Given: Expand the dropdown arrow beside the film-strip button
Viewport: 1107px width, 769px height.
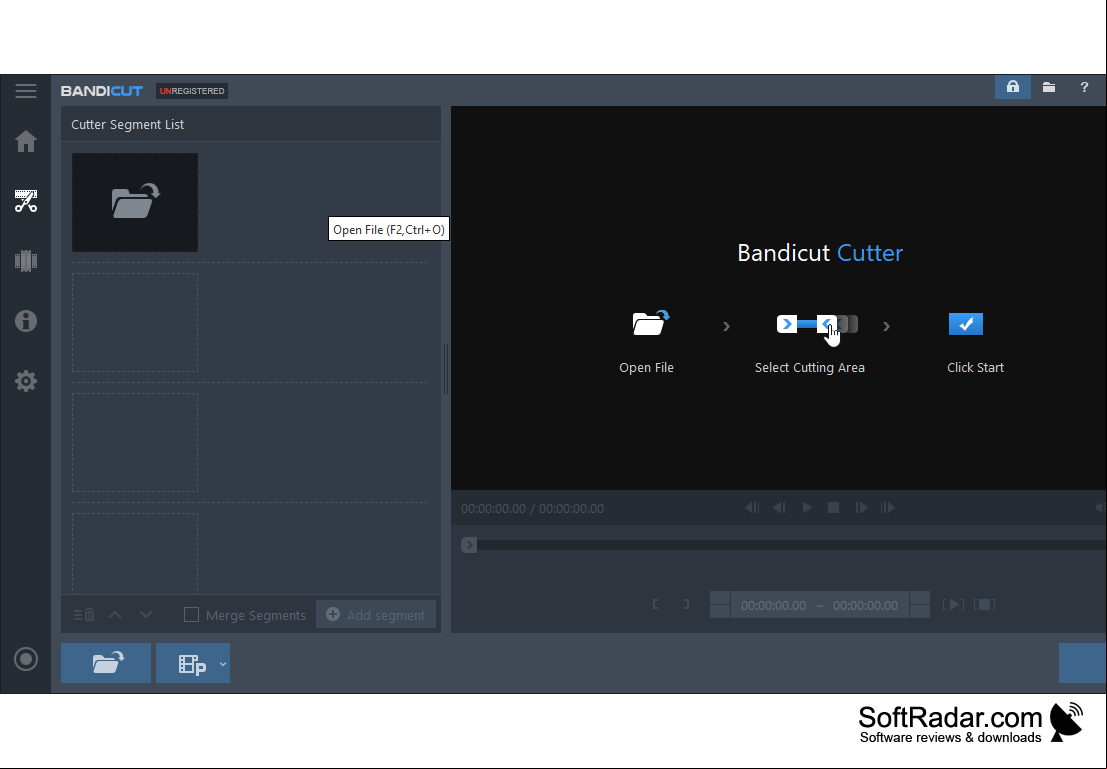Looking at the screenshot, I should [223, 664].
